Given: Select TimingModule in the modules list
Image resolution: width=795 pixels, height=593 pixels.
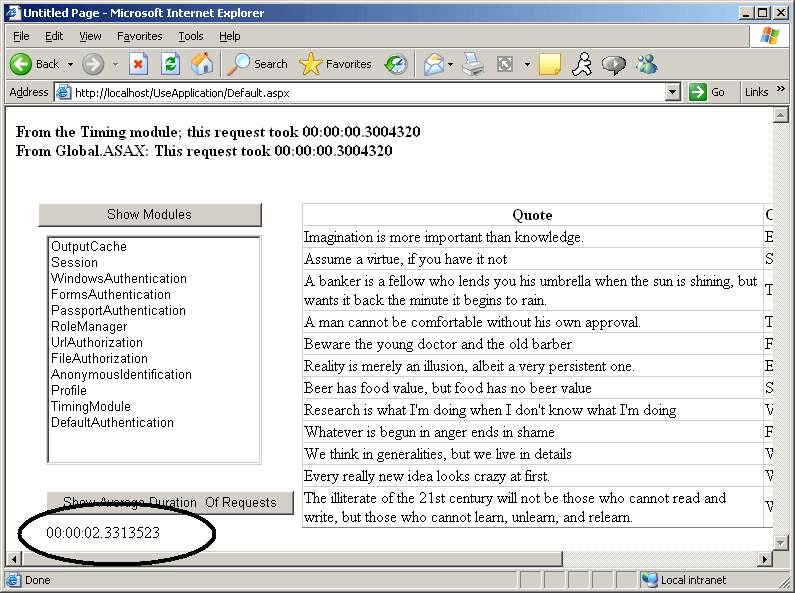Looking at the screenshot, I should [91, 406].
